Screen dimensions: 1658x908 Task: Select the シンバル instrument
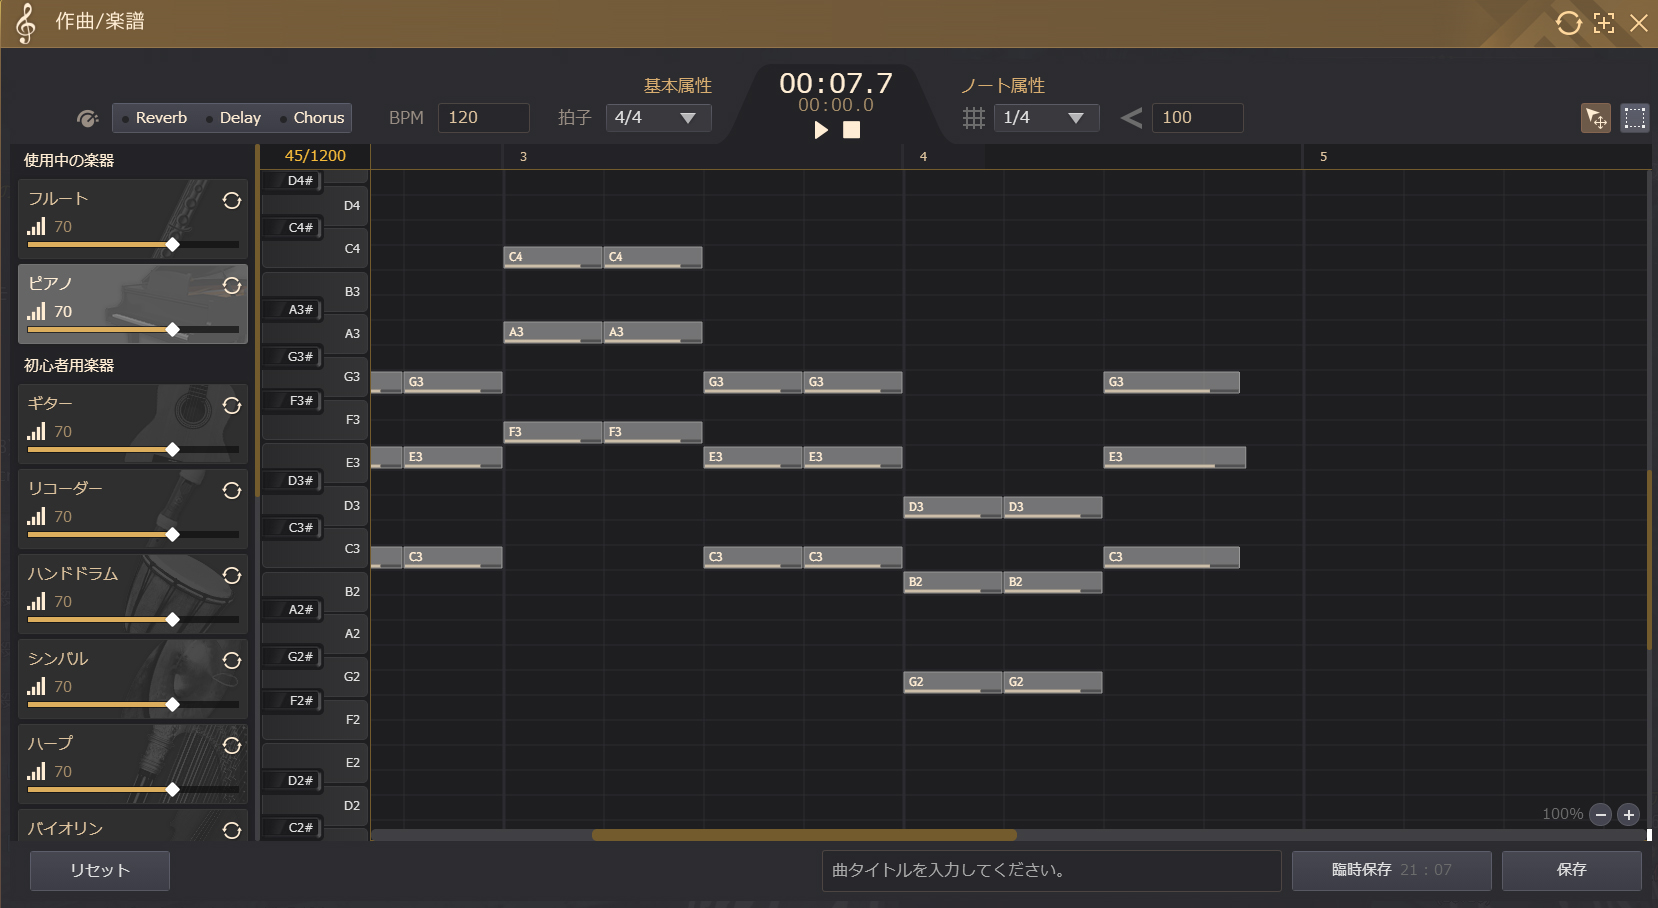pos(133,679)
